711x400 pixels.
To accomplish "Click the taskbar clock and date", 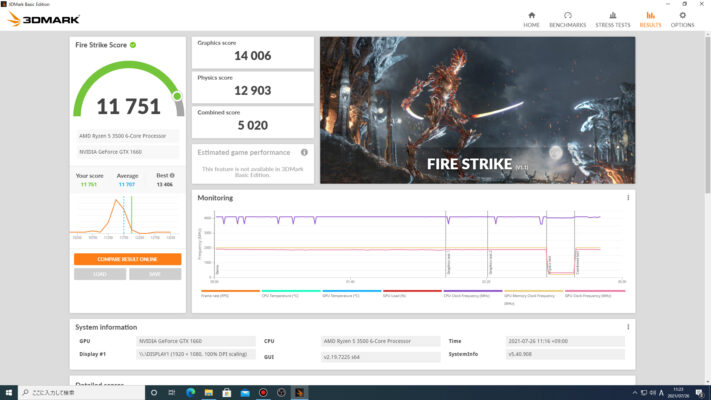I will pos(678,393).
